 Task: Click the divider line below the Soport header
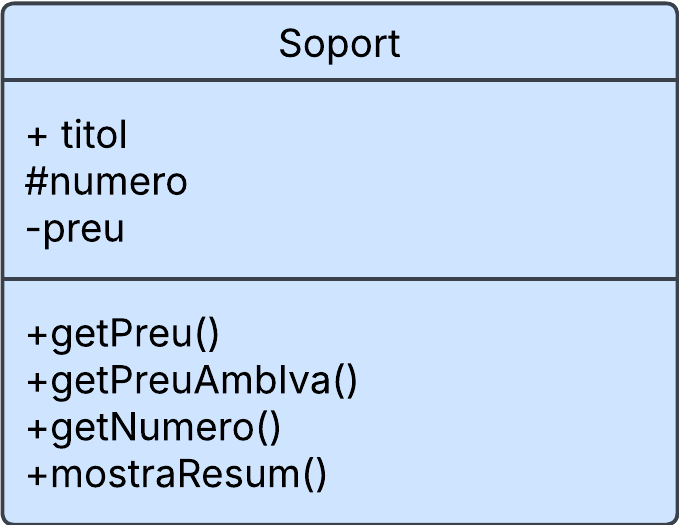click(339, 80)
